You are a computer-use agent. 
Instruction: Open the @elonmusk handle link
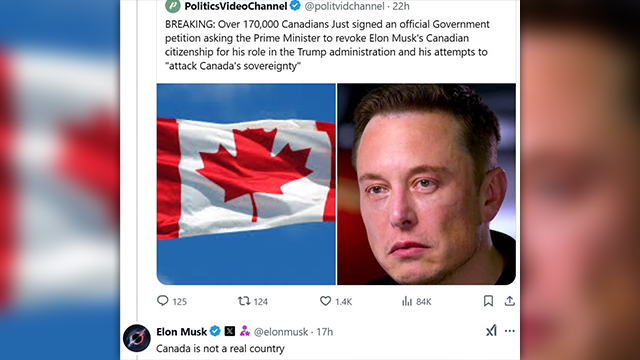[281, 332]
